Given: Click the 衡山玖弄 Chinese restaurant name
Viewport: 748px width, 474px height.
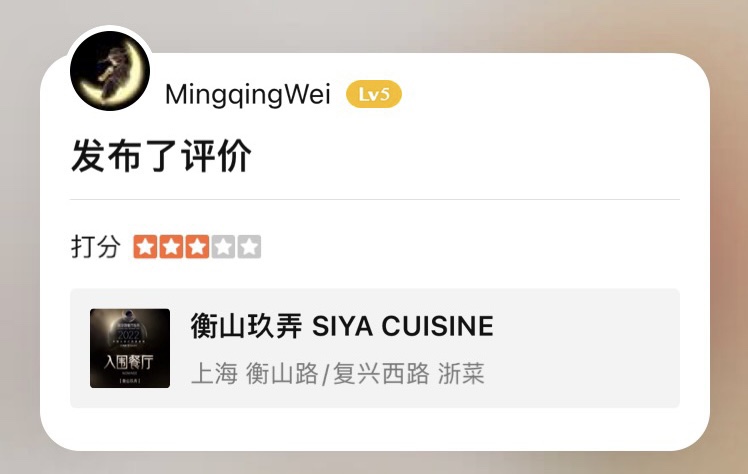Looking at the screenshot, I should point(246,326).
